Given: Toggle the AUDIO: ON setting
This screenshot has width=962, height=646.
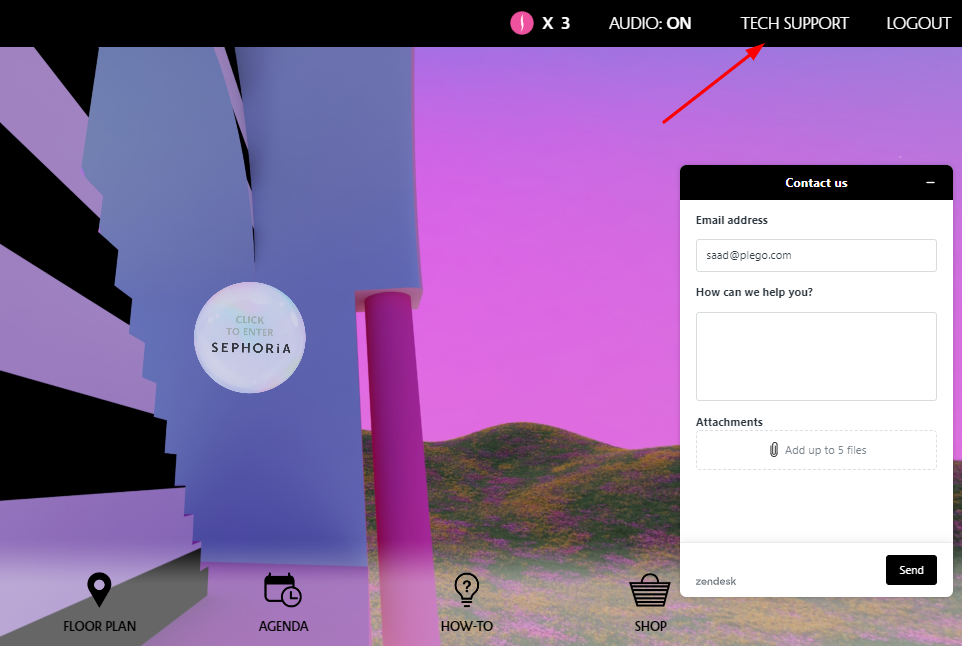Looking at the screenshot, I should (650, 23).
